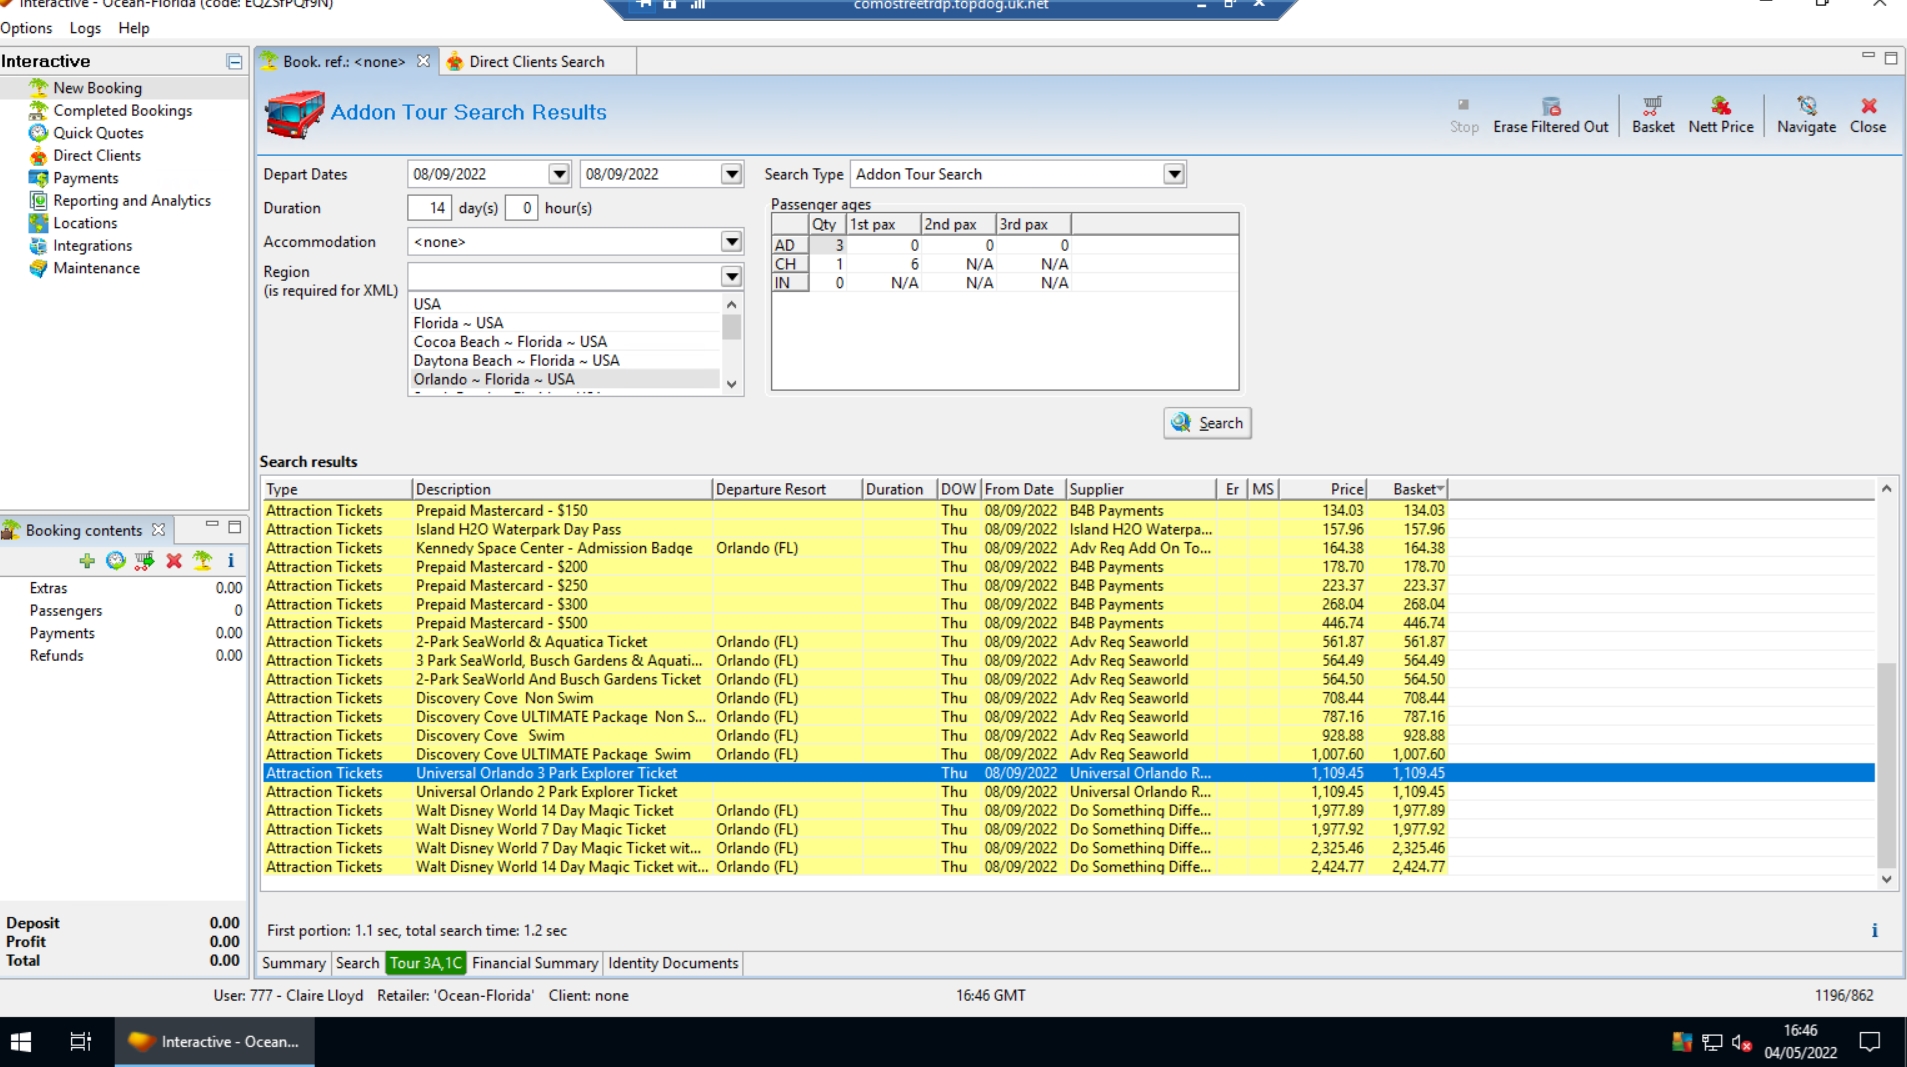
Task: Close the Book. ref.: <none> tab
Action: coord(423,61)
